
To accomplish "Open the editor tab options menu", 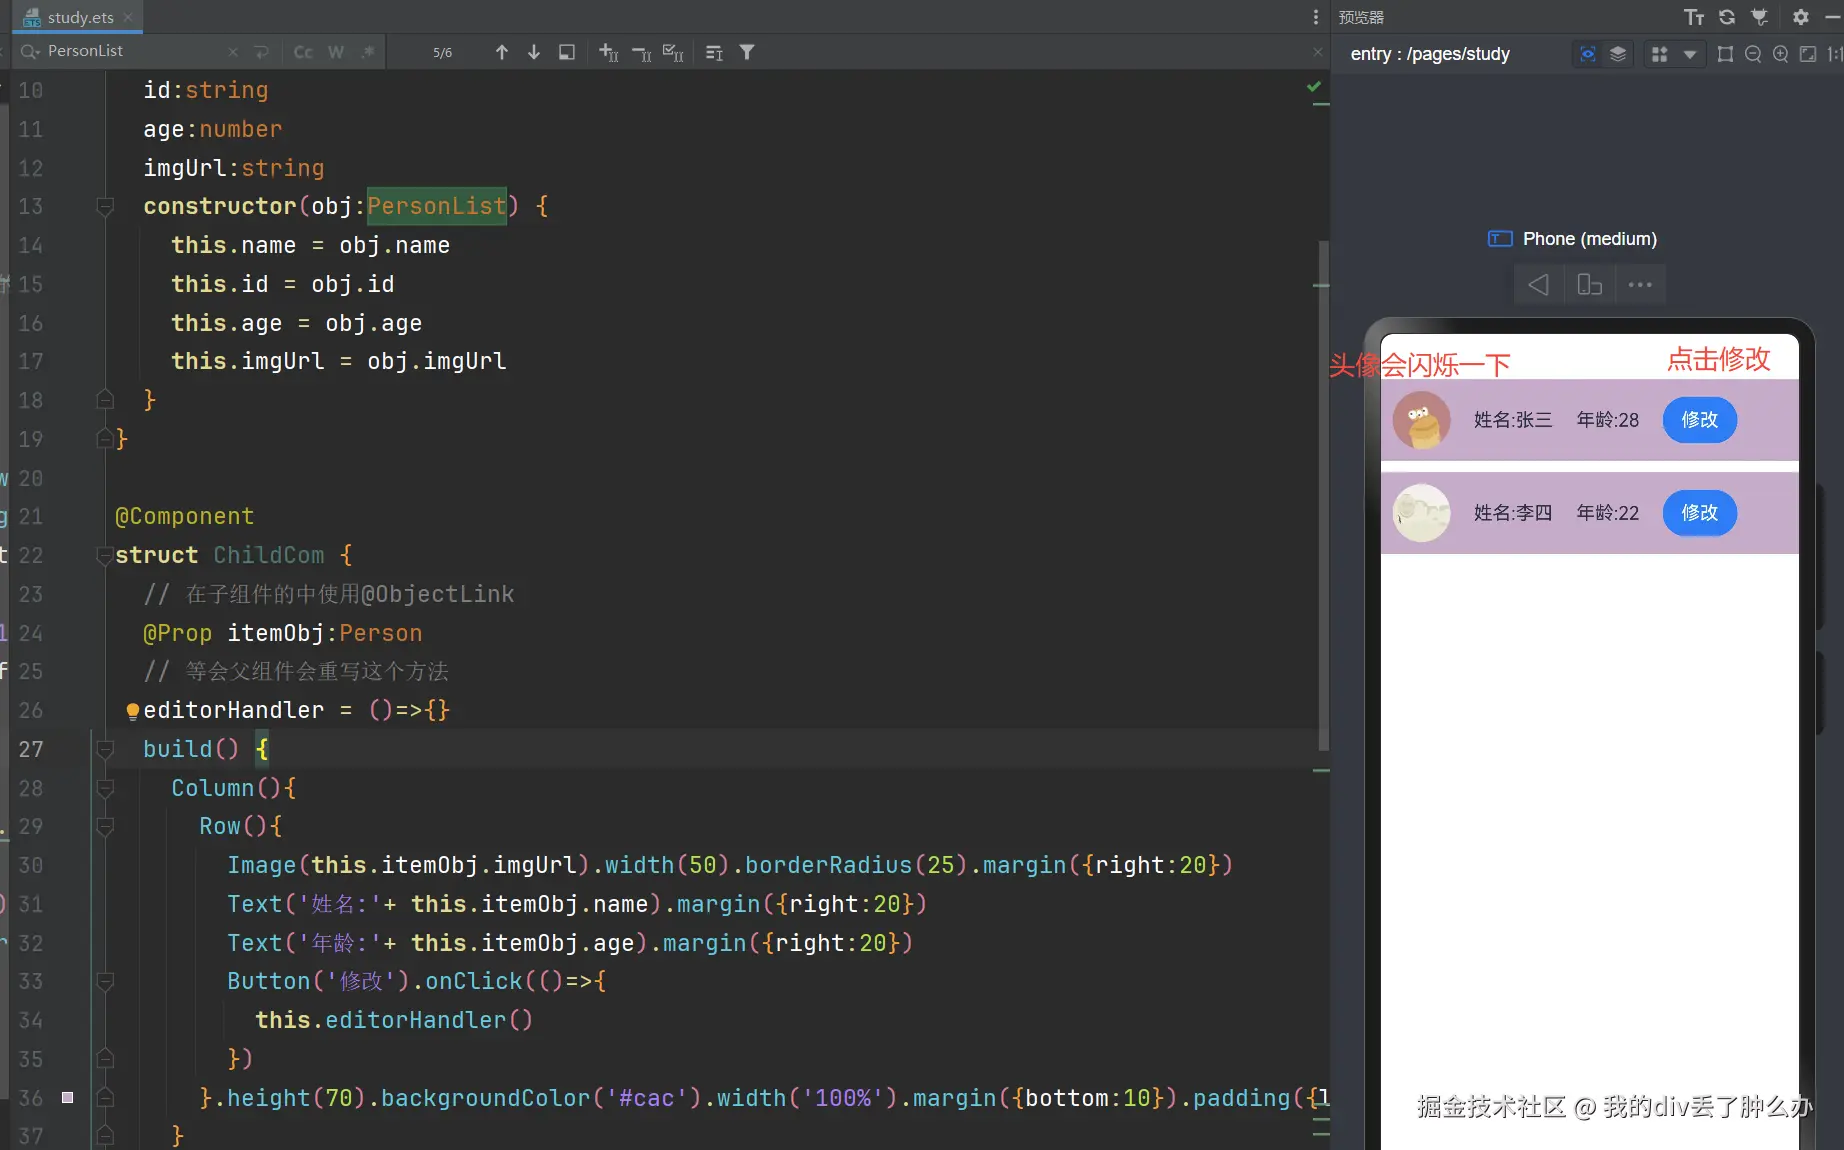I will [x=1316, y=17].
